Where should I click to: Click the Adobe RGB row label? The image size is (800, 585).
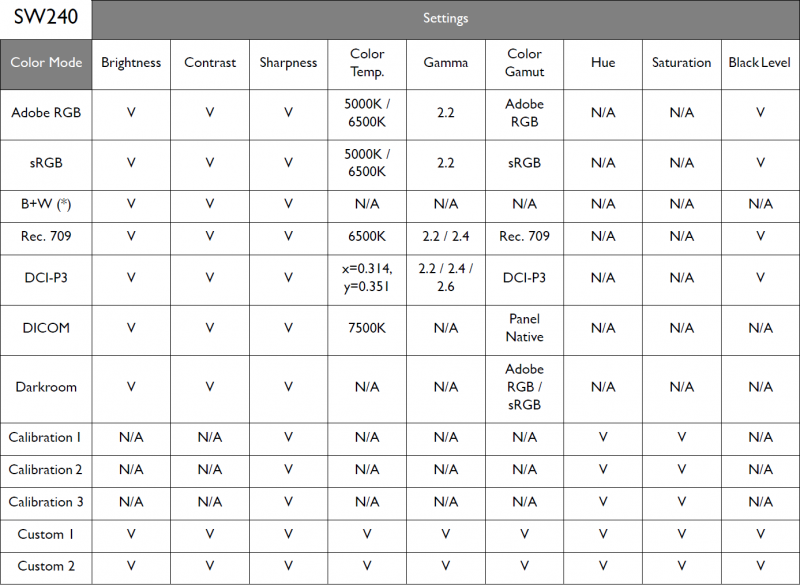(46, 113)
